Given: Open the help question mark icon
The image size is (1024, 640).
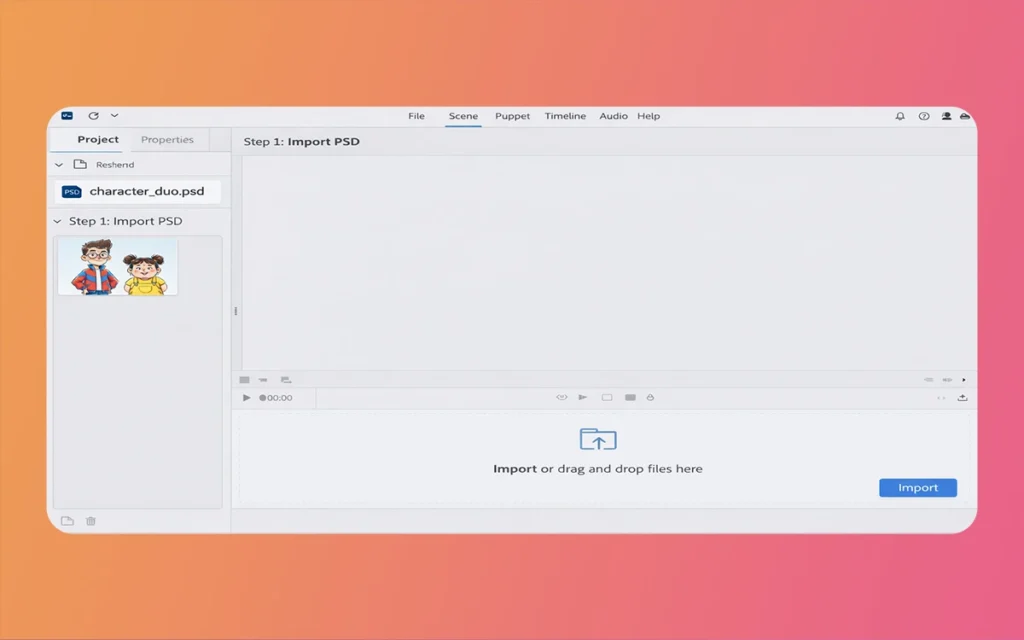Looking at the screenshot, I should coord(924,116).
